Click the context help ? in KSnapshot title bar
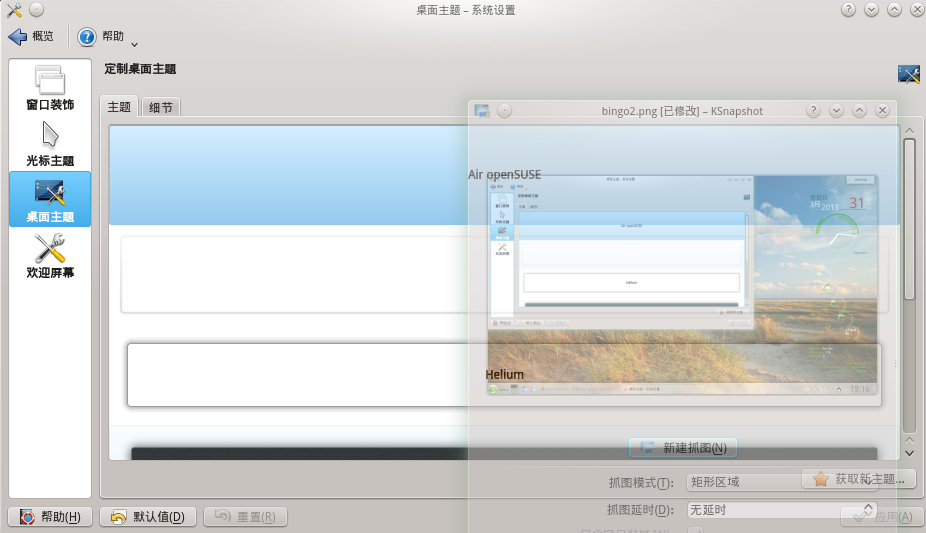The image size is (926, 533). click(x=813, y=110)
